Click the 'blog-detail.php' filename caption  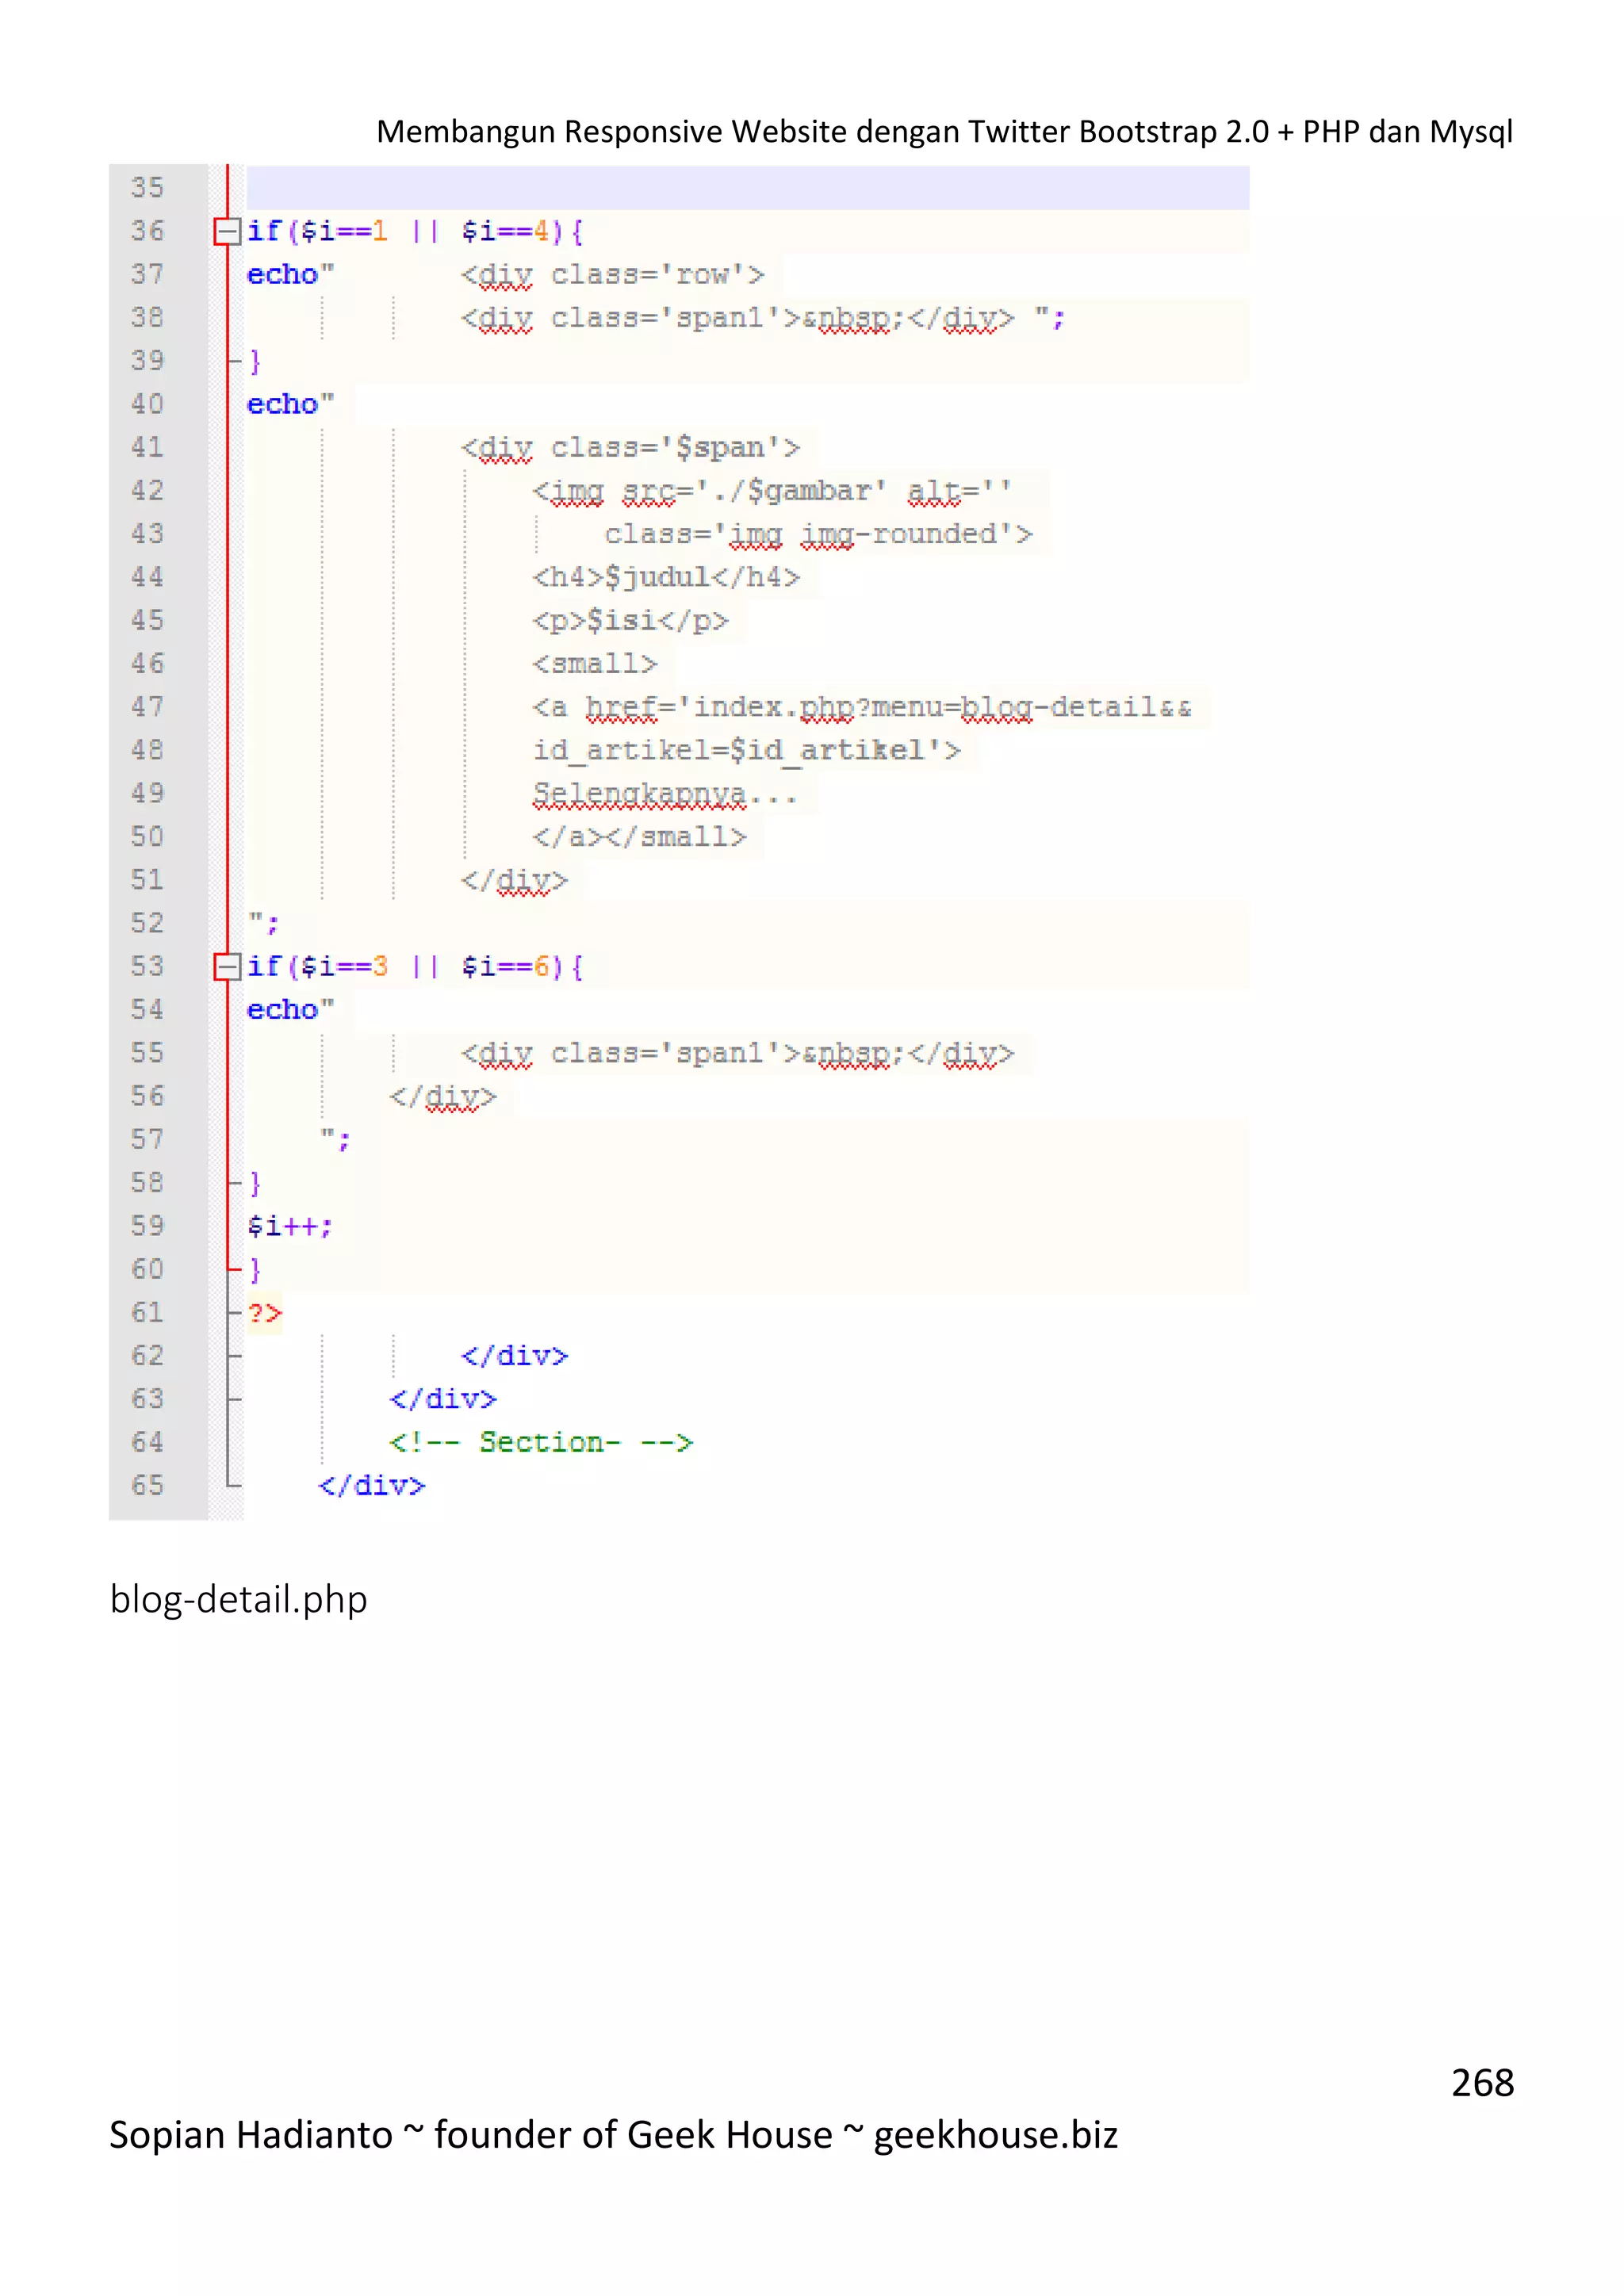[239, 1599]
